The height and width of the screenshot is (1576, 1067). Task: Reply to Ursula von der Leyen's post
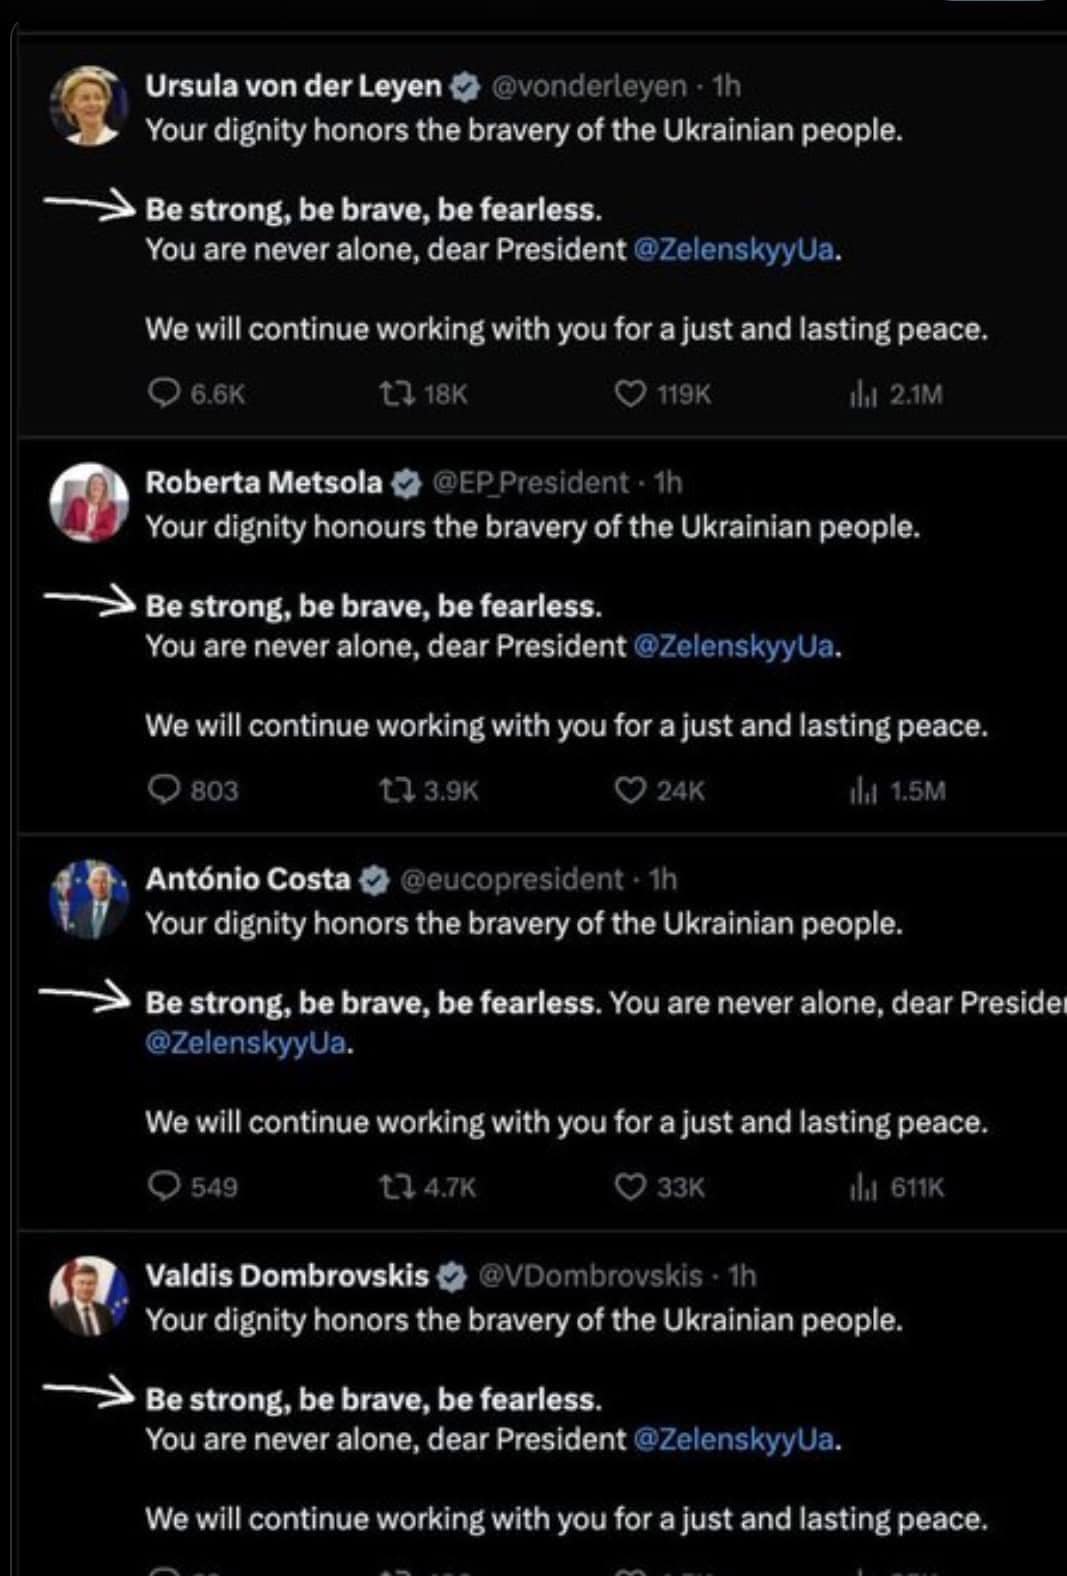164,394
